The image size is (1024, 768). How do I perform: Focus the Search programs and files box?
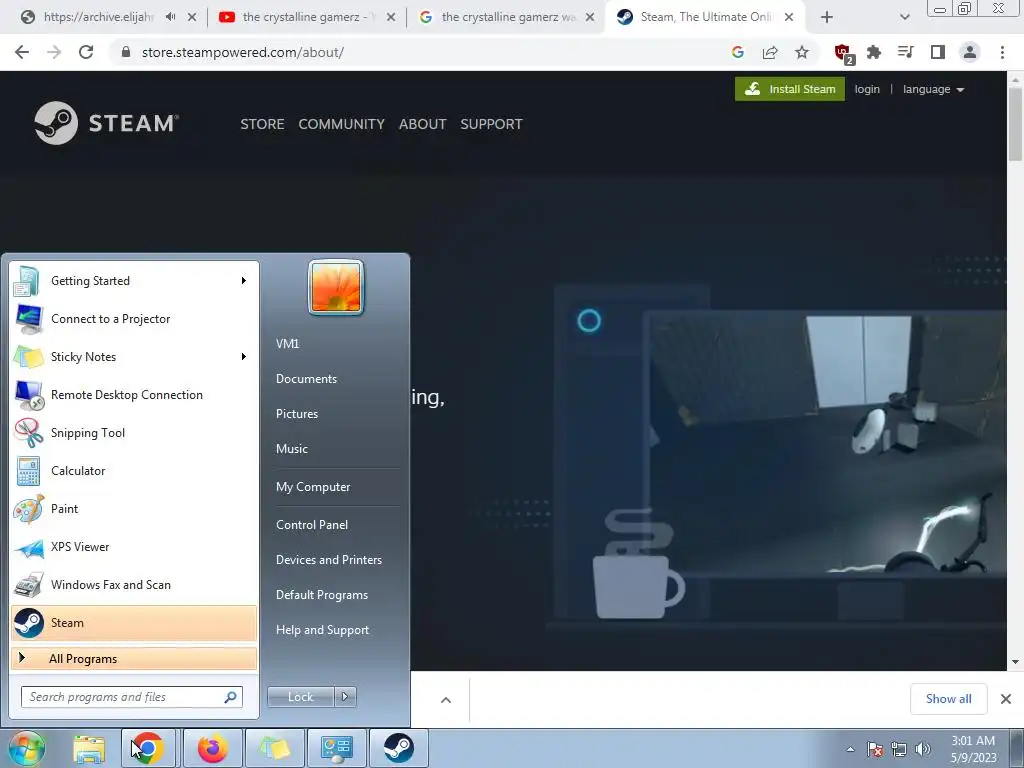(131, 697)
